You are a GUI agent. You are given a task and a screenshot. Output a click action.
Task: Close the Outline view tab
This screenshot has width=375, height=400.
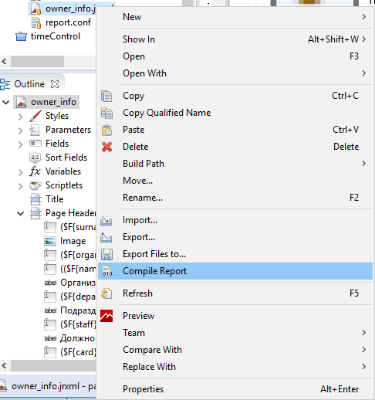pyautogui.click(x=55, y=84)
